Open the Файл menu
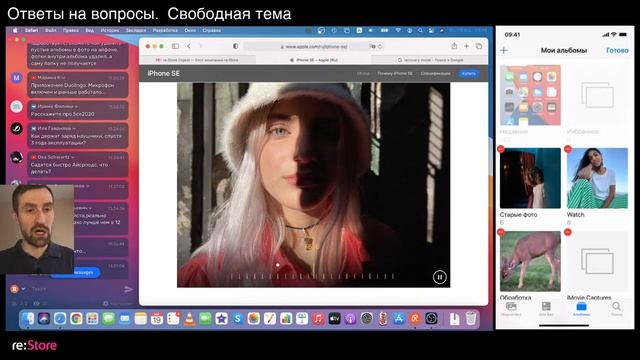The height and width of the screenshot is (360, 640). [x=51, y=30]
